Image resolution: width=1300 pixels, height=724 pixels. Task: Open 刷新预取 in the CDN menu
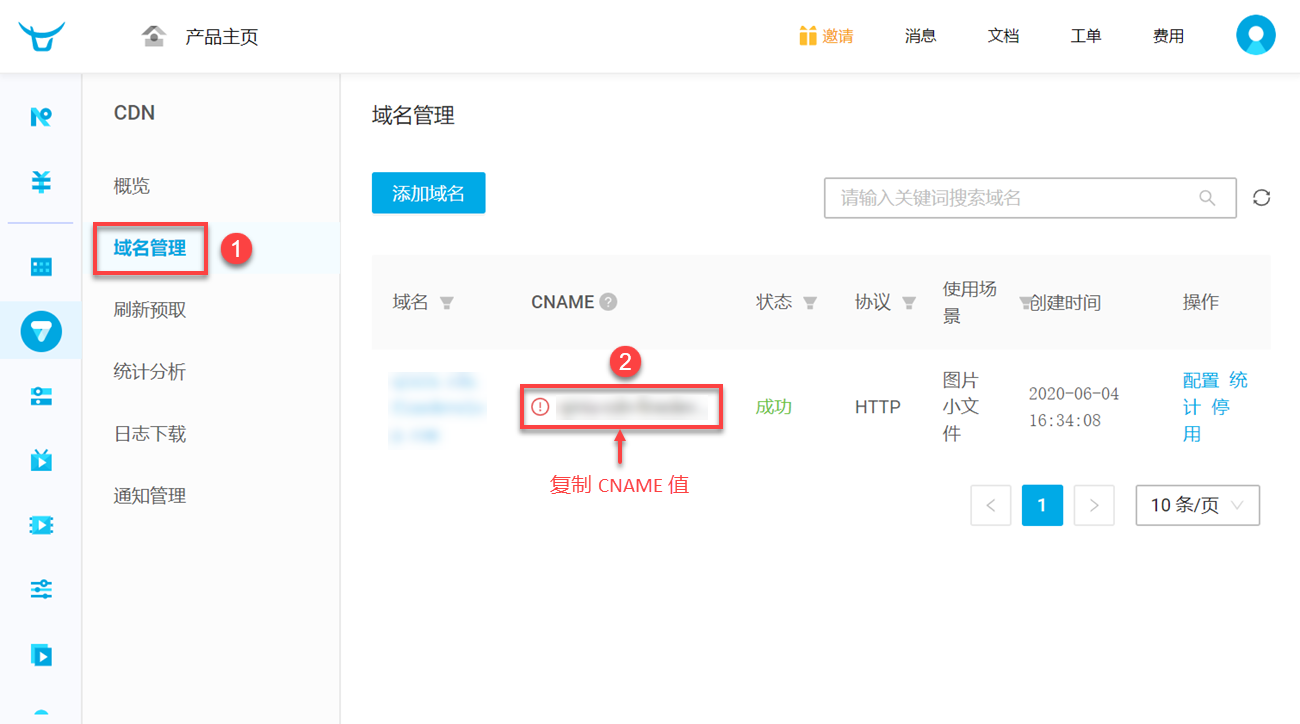pos(150,310)
